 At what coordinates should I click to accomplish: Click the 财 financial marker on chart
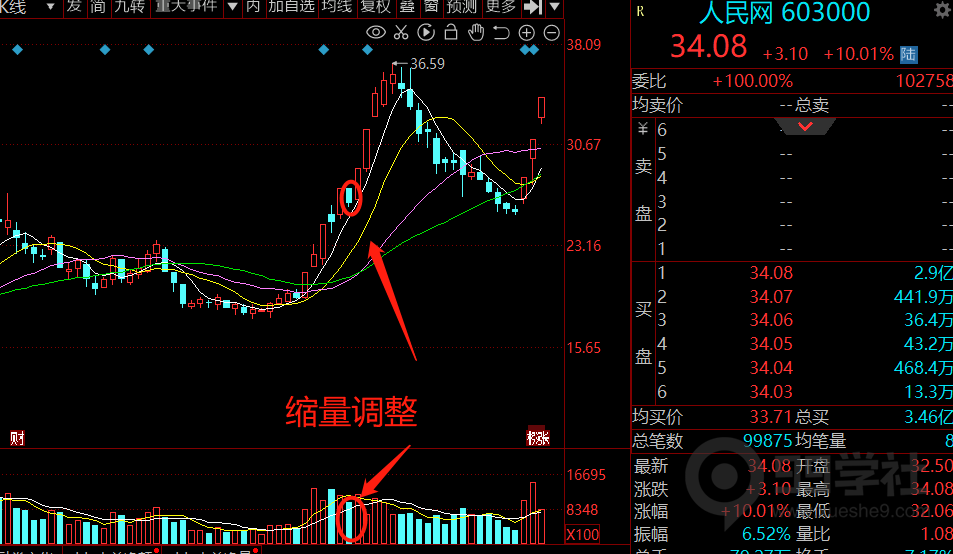[17, 438]
